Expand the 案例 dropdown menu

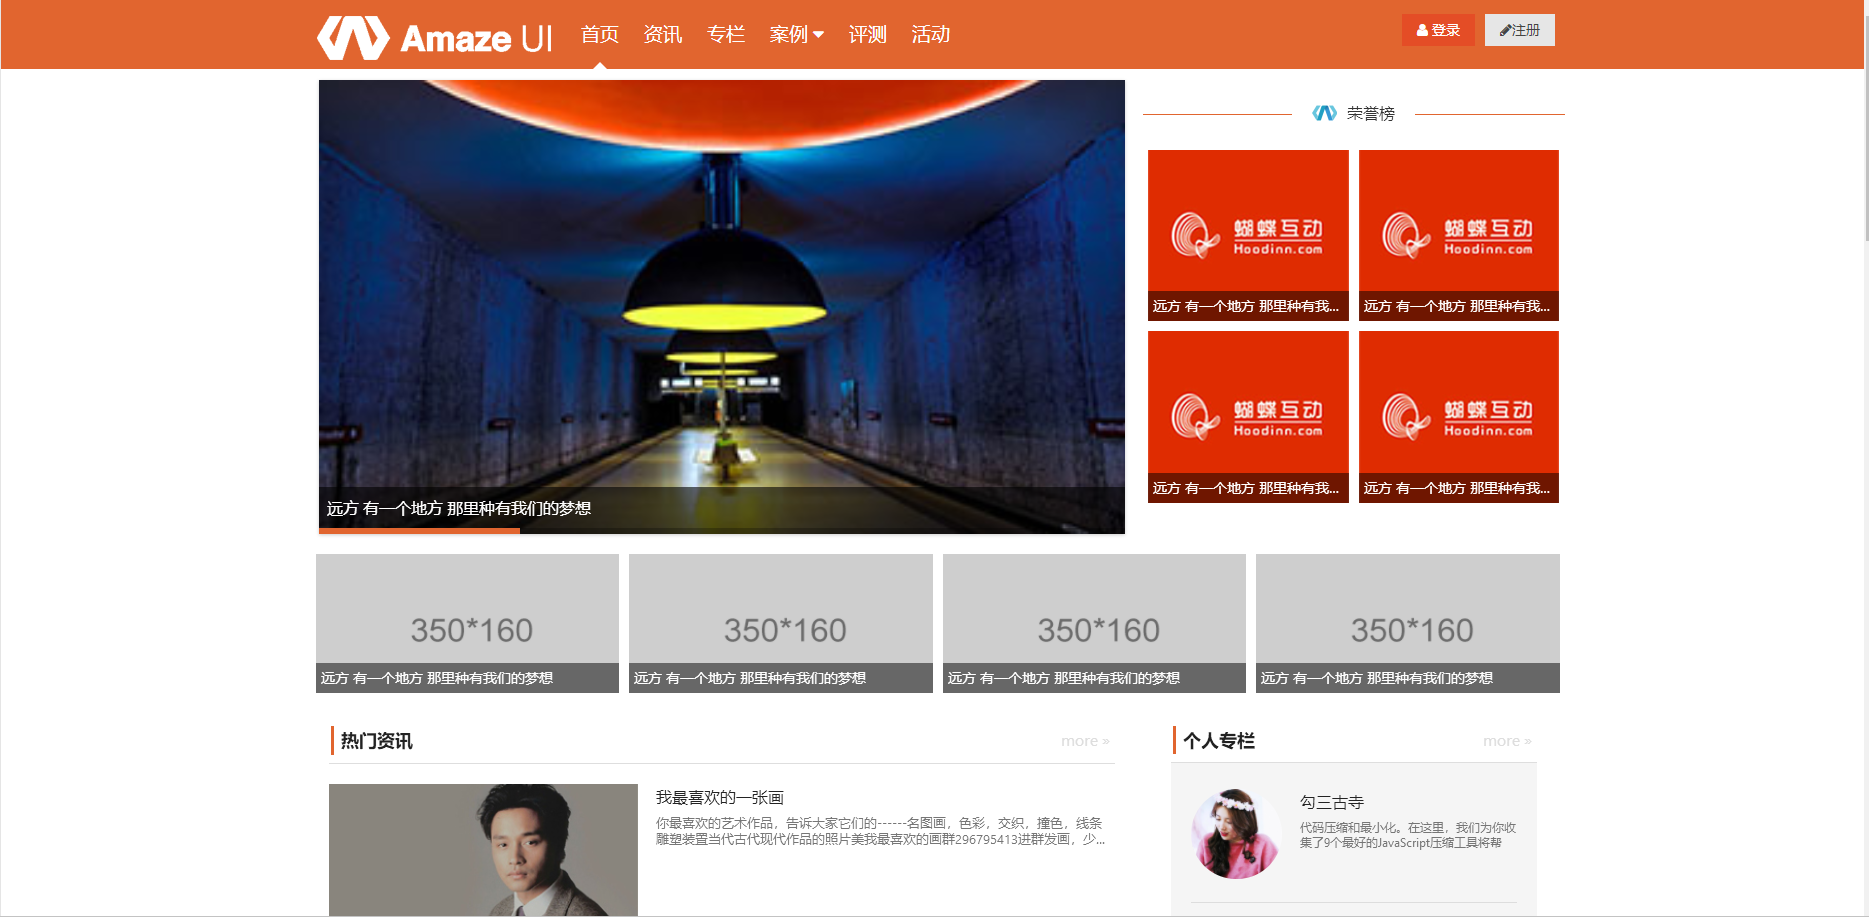point(796,35)
